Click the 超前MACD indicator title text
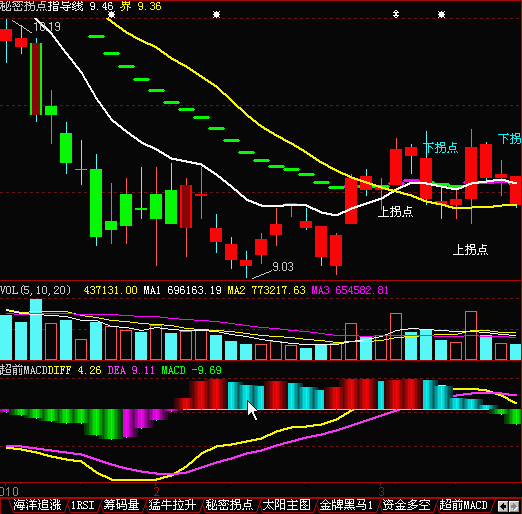Image resolution: width=522 pixels, height=514 pixels. click(x=24, y=370)
